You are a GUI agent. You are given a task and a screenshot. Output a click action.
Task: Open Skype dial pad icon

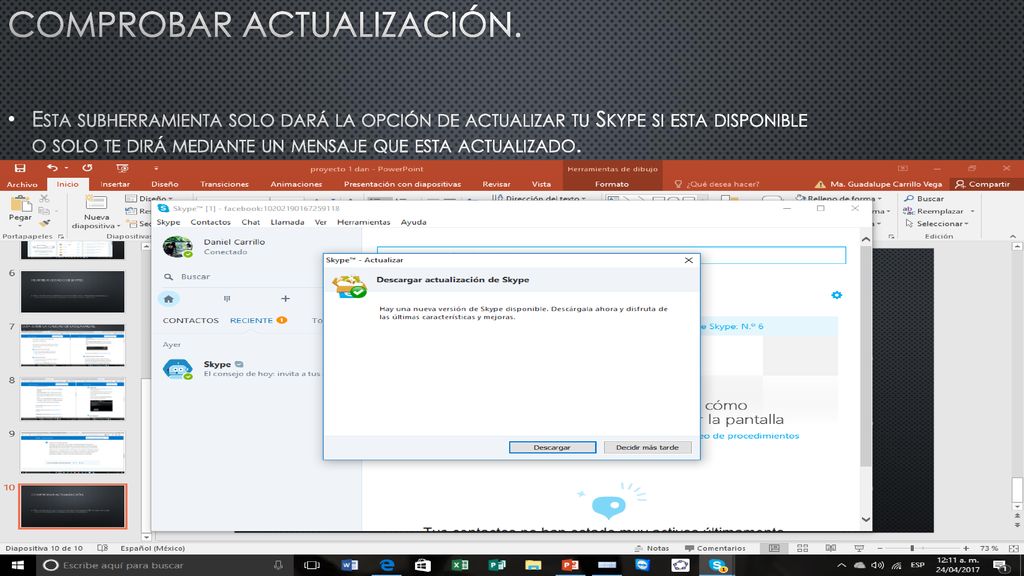tap(227, 299)
